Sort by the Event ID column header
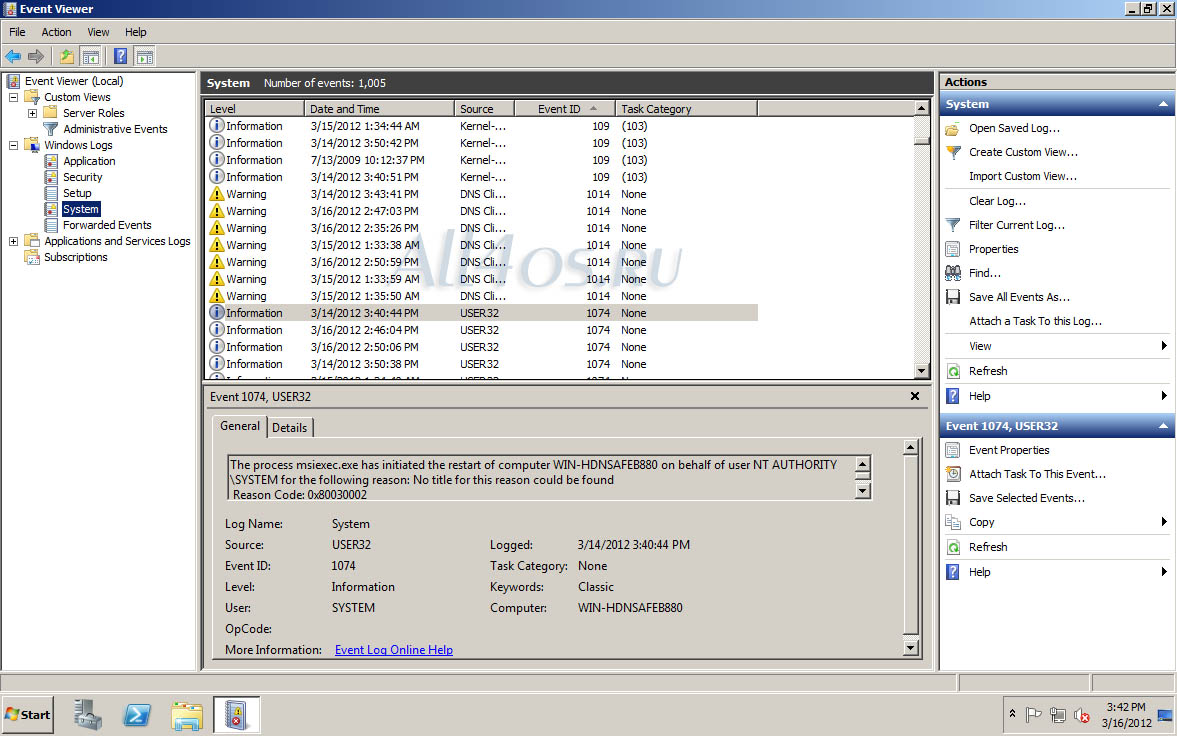1177x736 pixels. pyautogui.click(x=565, y=109)
